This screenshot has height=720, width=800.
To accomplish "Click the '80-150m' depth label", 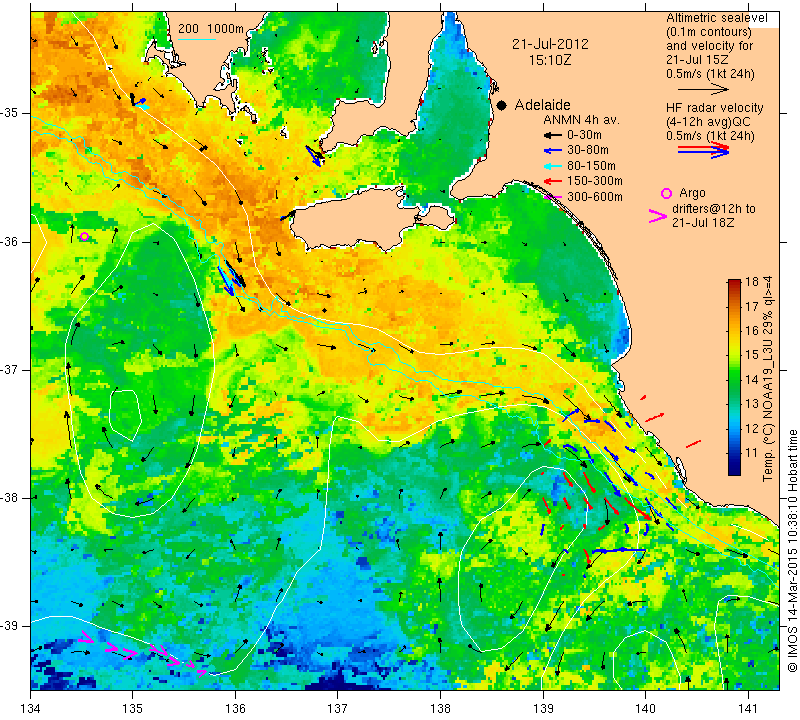I will (x=591, y=166).
